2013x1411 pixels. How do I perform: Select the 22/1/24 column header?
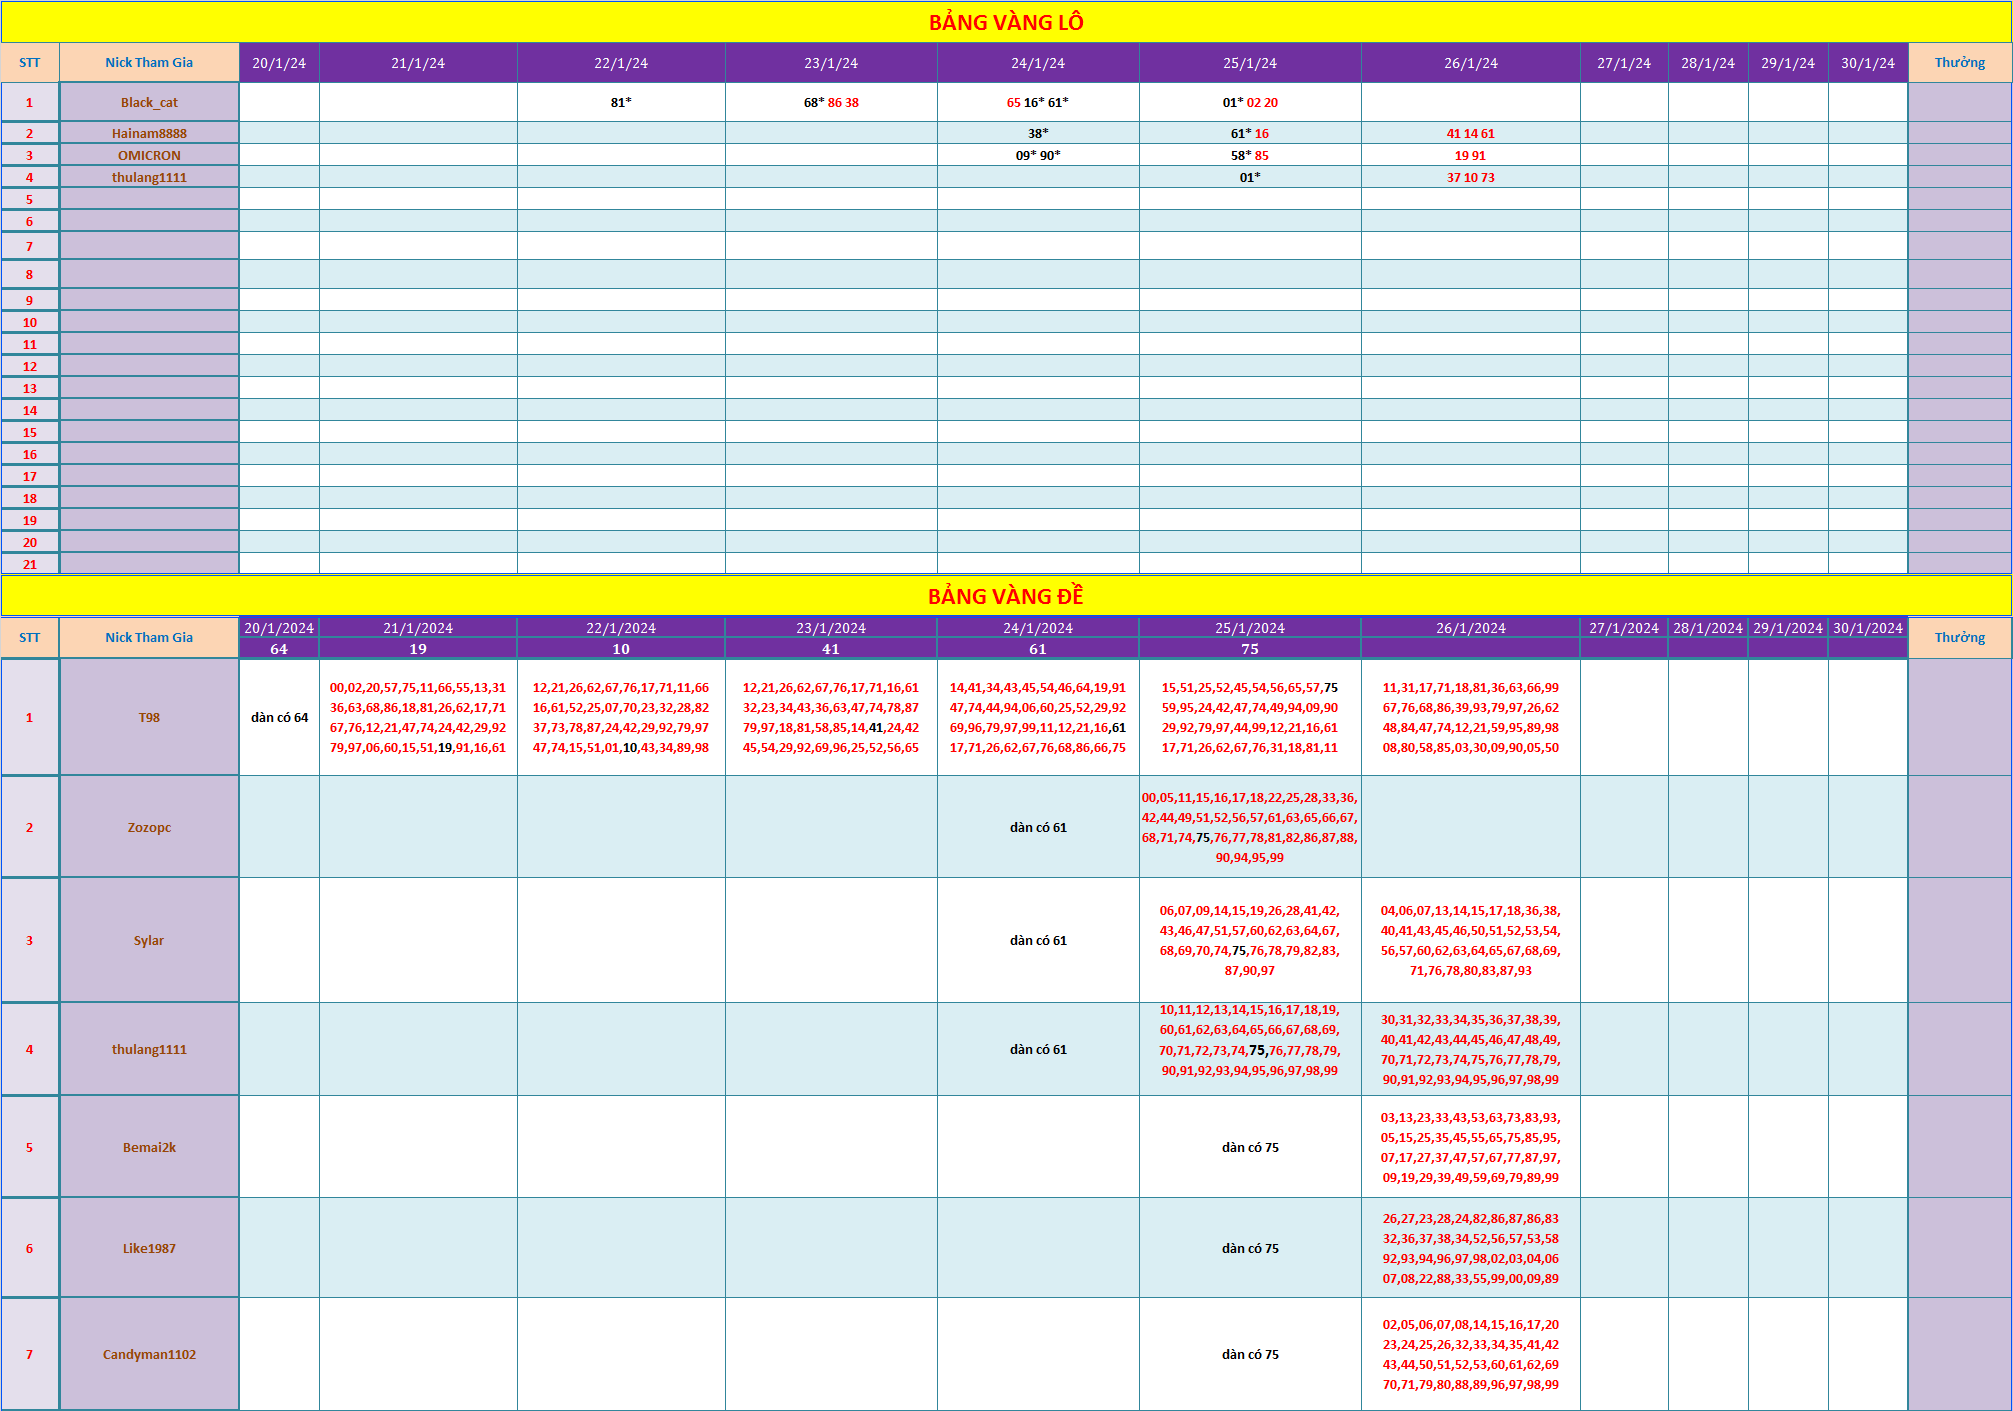621,63
